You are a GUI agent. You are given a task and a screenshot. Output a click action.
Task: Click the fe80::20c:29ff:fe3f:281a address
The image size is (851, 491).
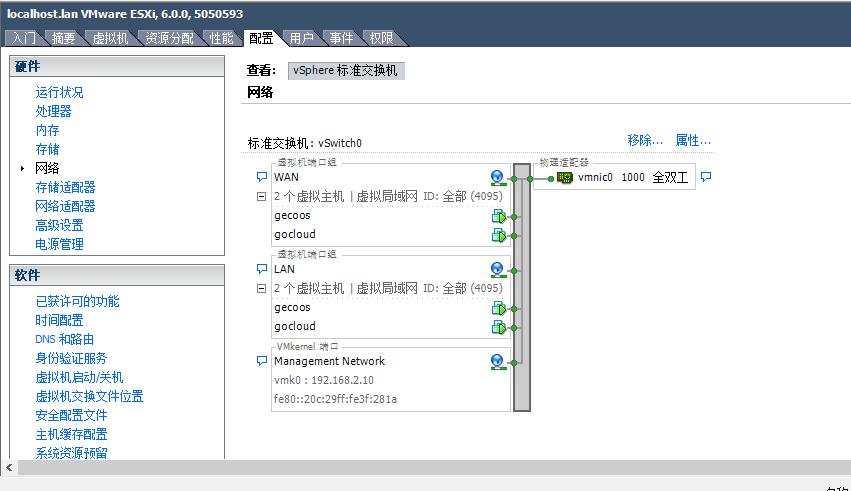(x=335, y=399)
